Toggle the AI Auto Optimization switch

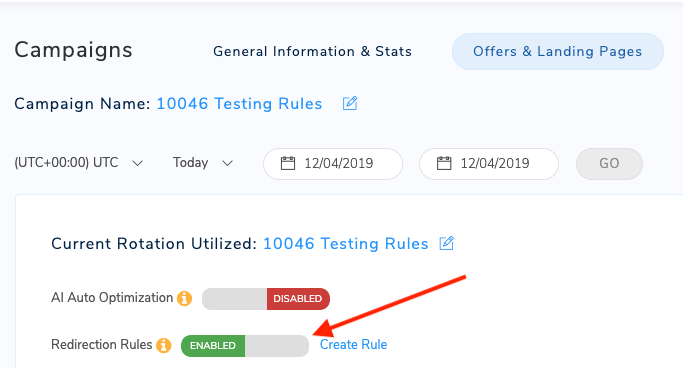point(266,299)
